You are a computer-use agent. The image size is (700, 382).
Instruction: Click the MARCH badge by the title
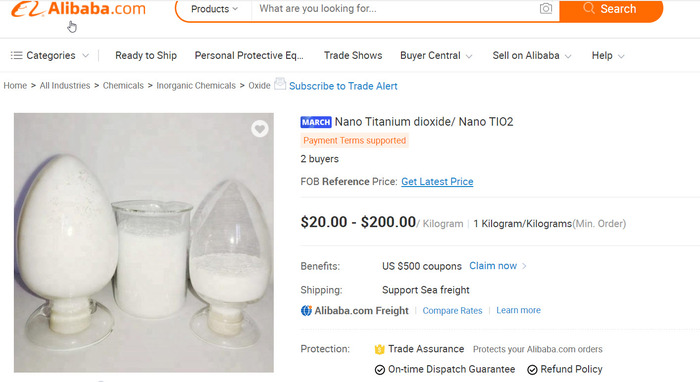click(316, 122)
